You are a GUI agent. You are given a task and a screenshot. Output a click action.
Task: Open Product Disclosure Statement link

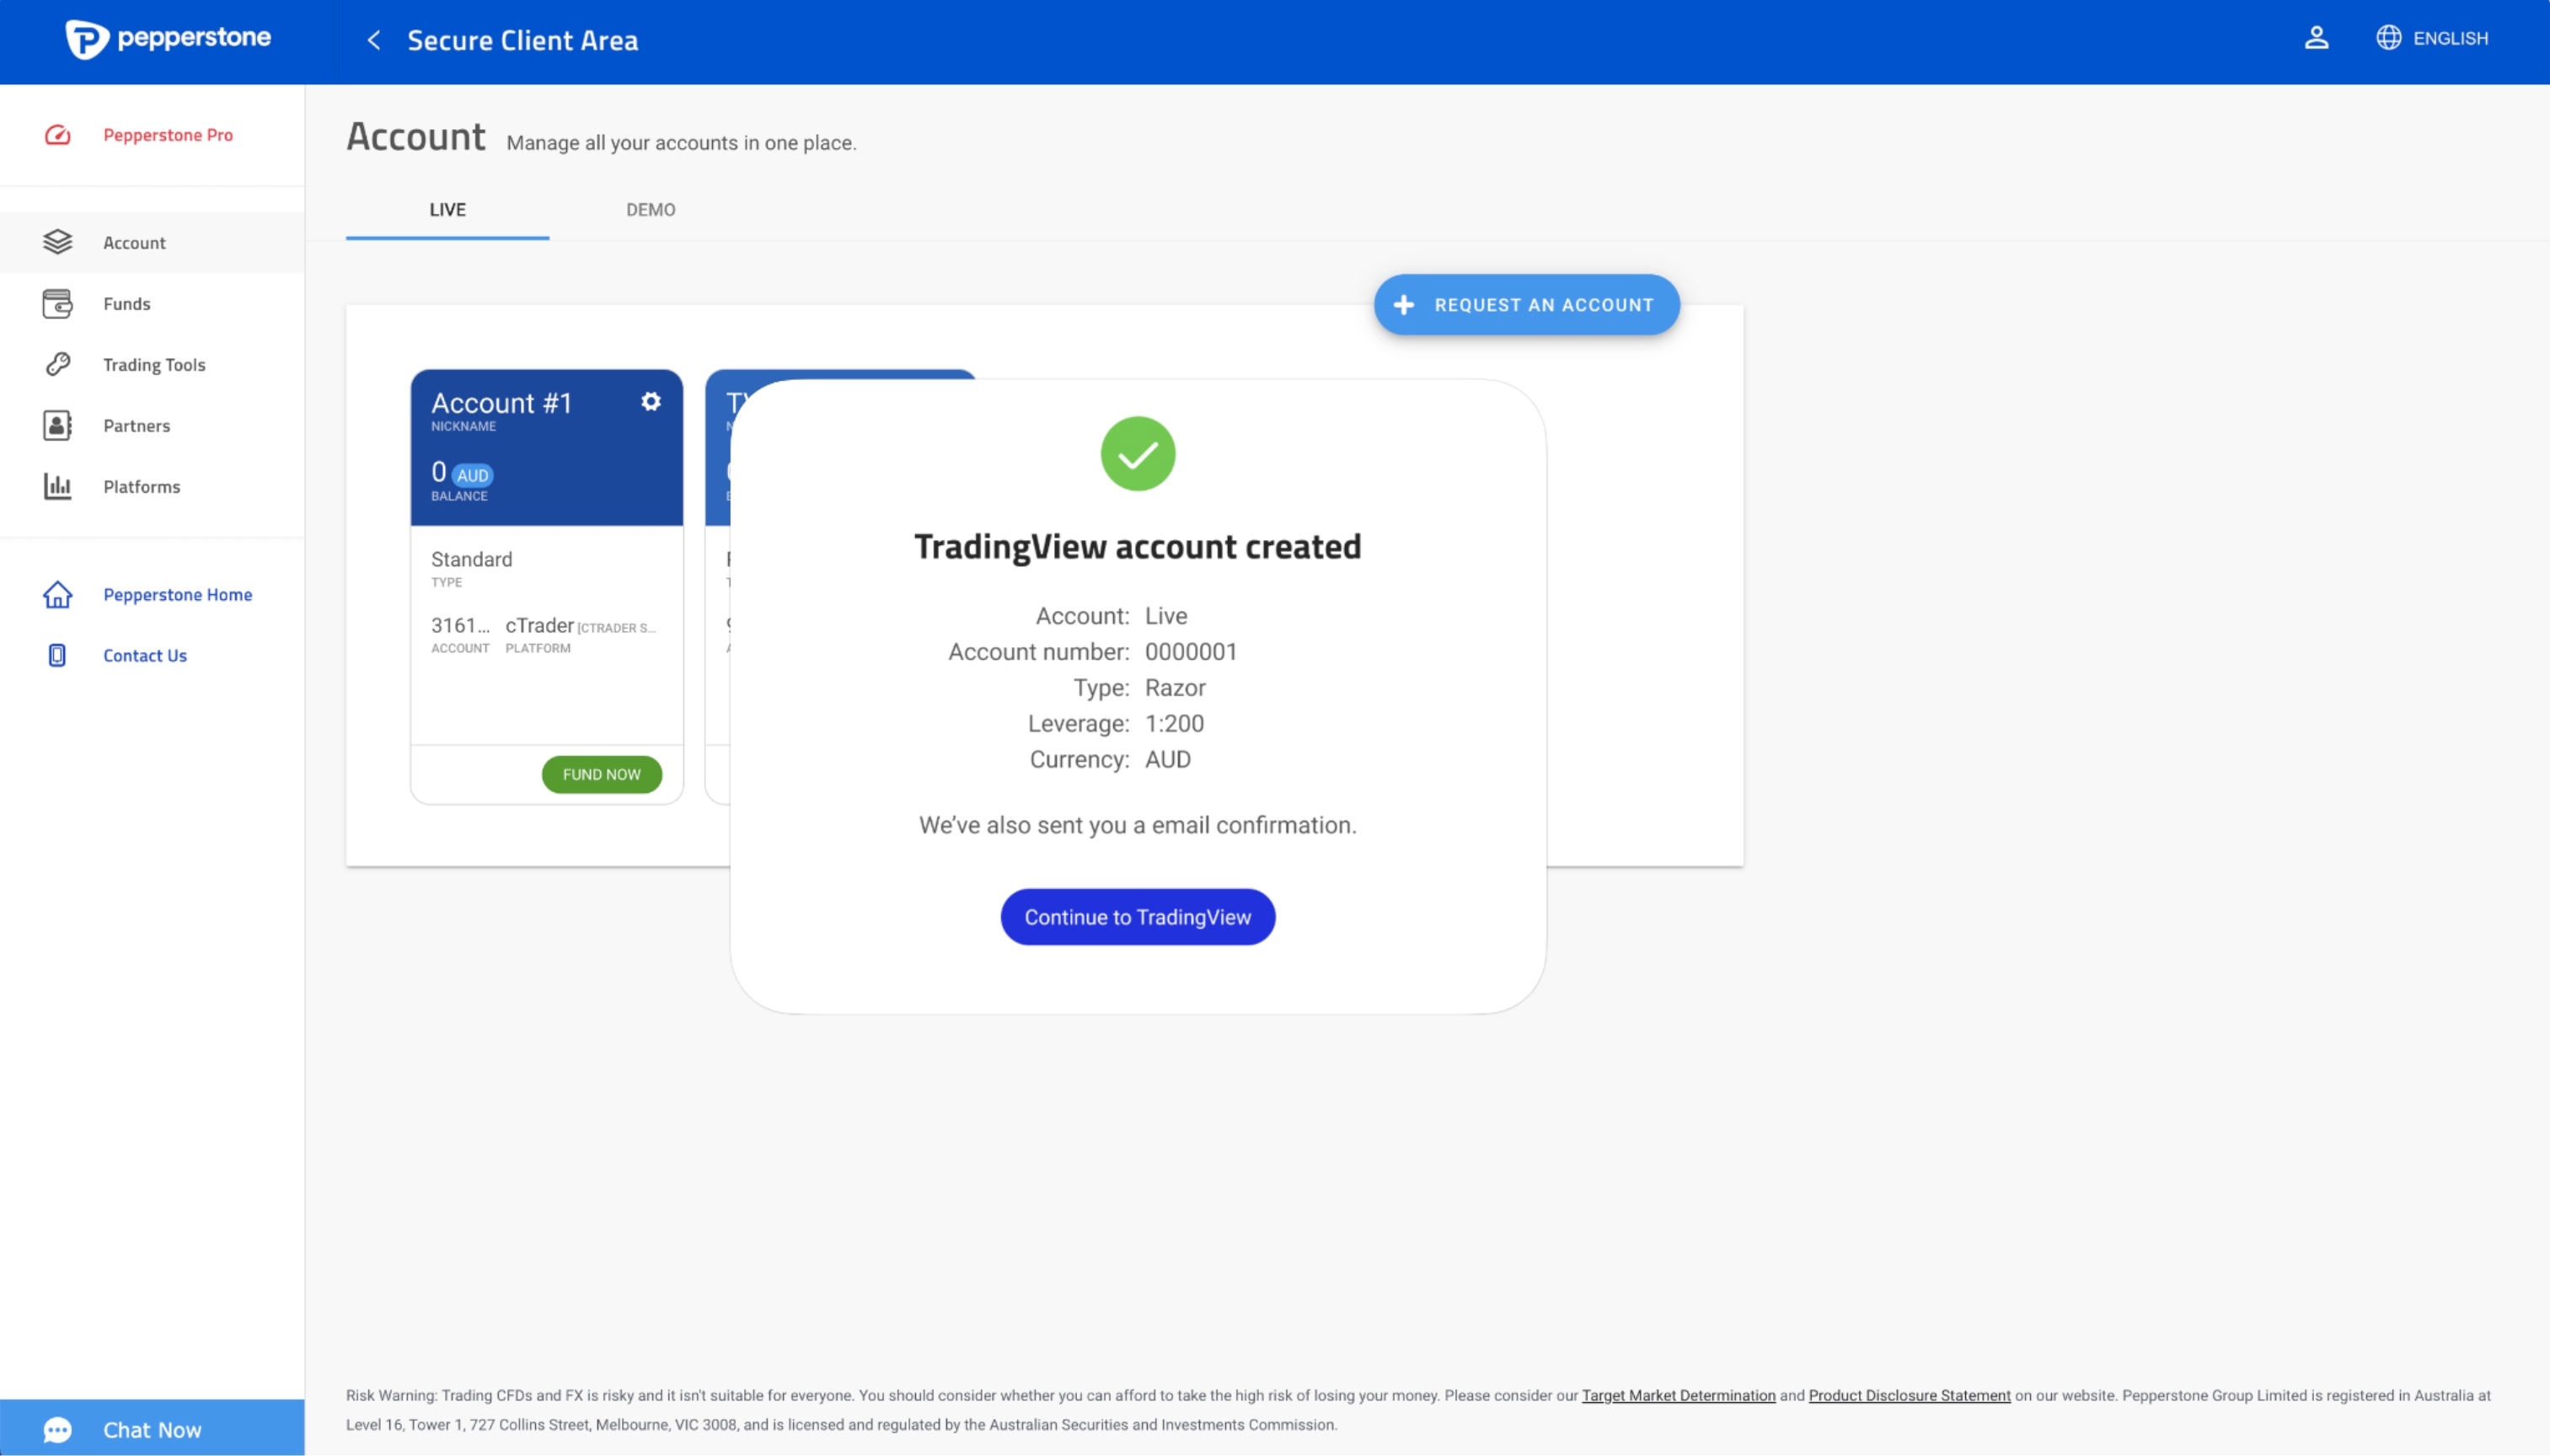coord(1909,1395)
